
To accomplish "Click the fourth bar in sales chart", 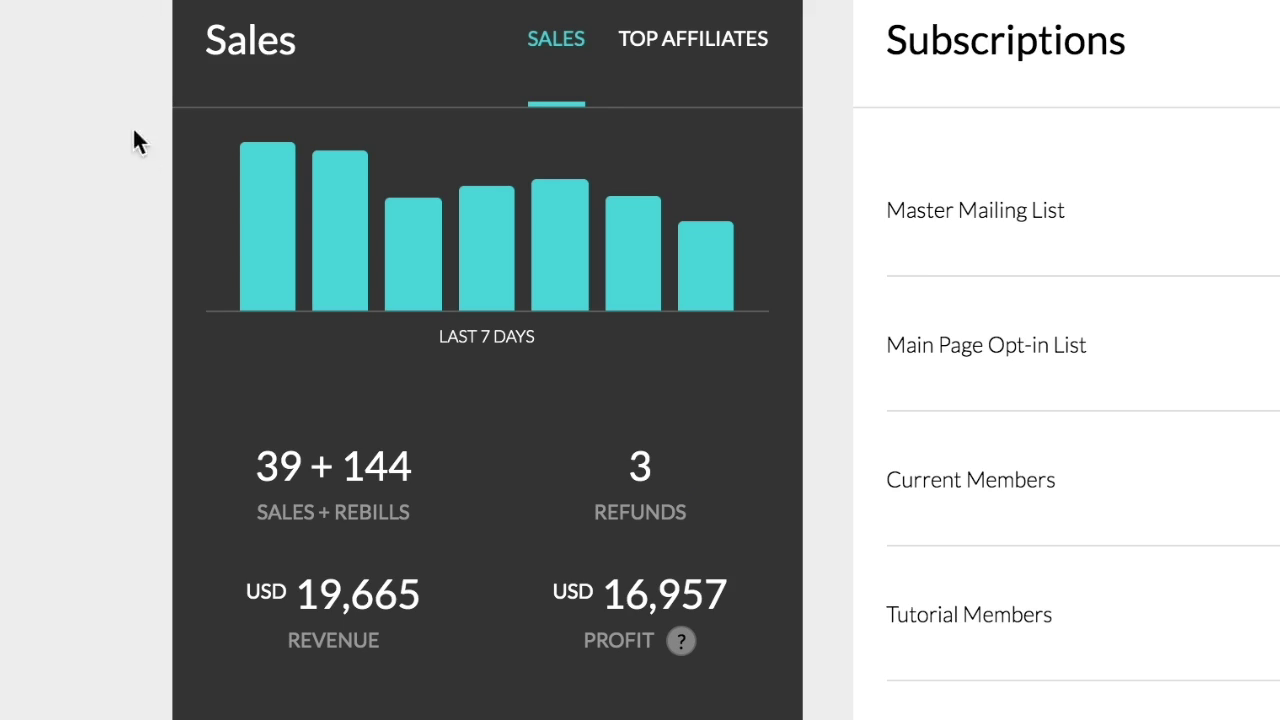I will pos(486,249).
